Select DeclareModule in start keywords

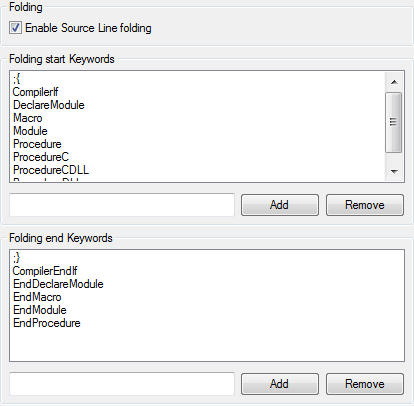[49, 105]
